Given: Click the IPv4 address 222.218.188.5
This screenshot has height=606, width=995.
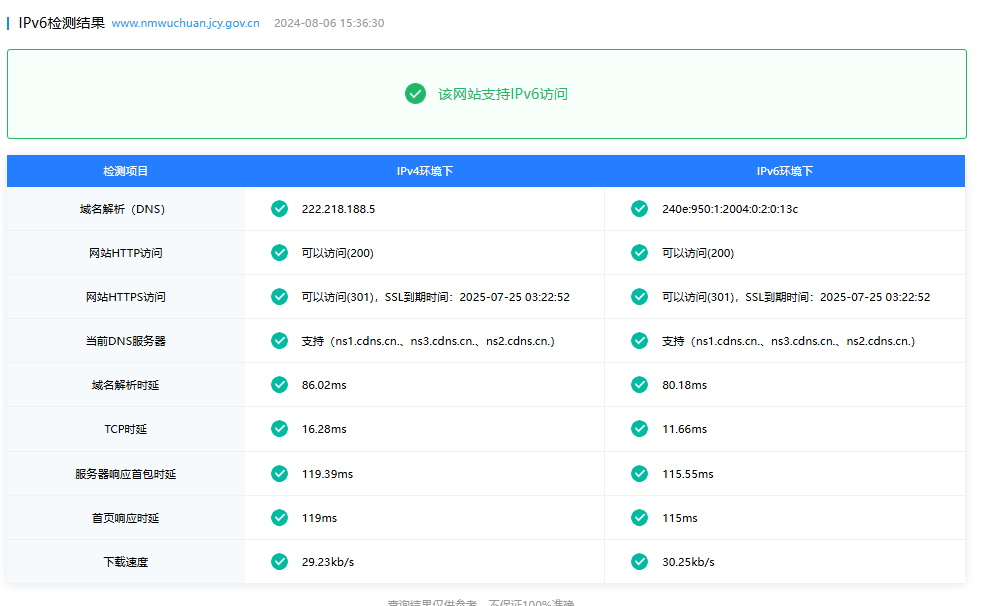Looking at the screenshot, I should pos(338,209).
